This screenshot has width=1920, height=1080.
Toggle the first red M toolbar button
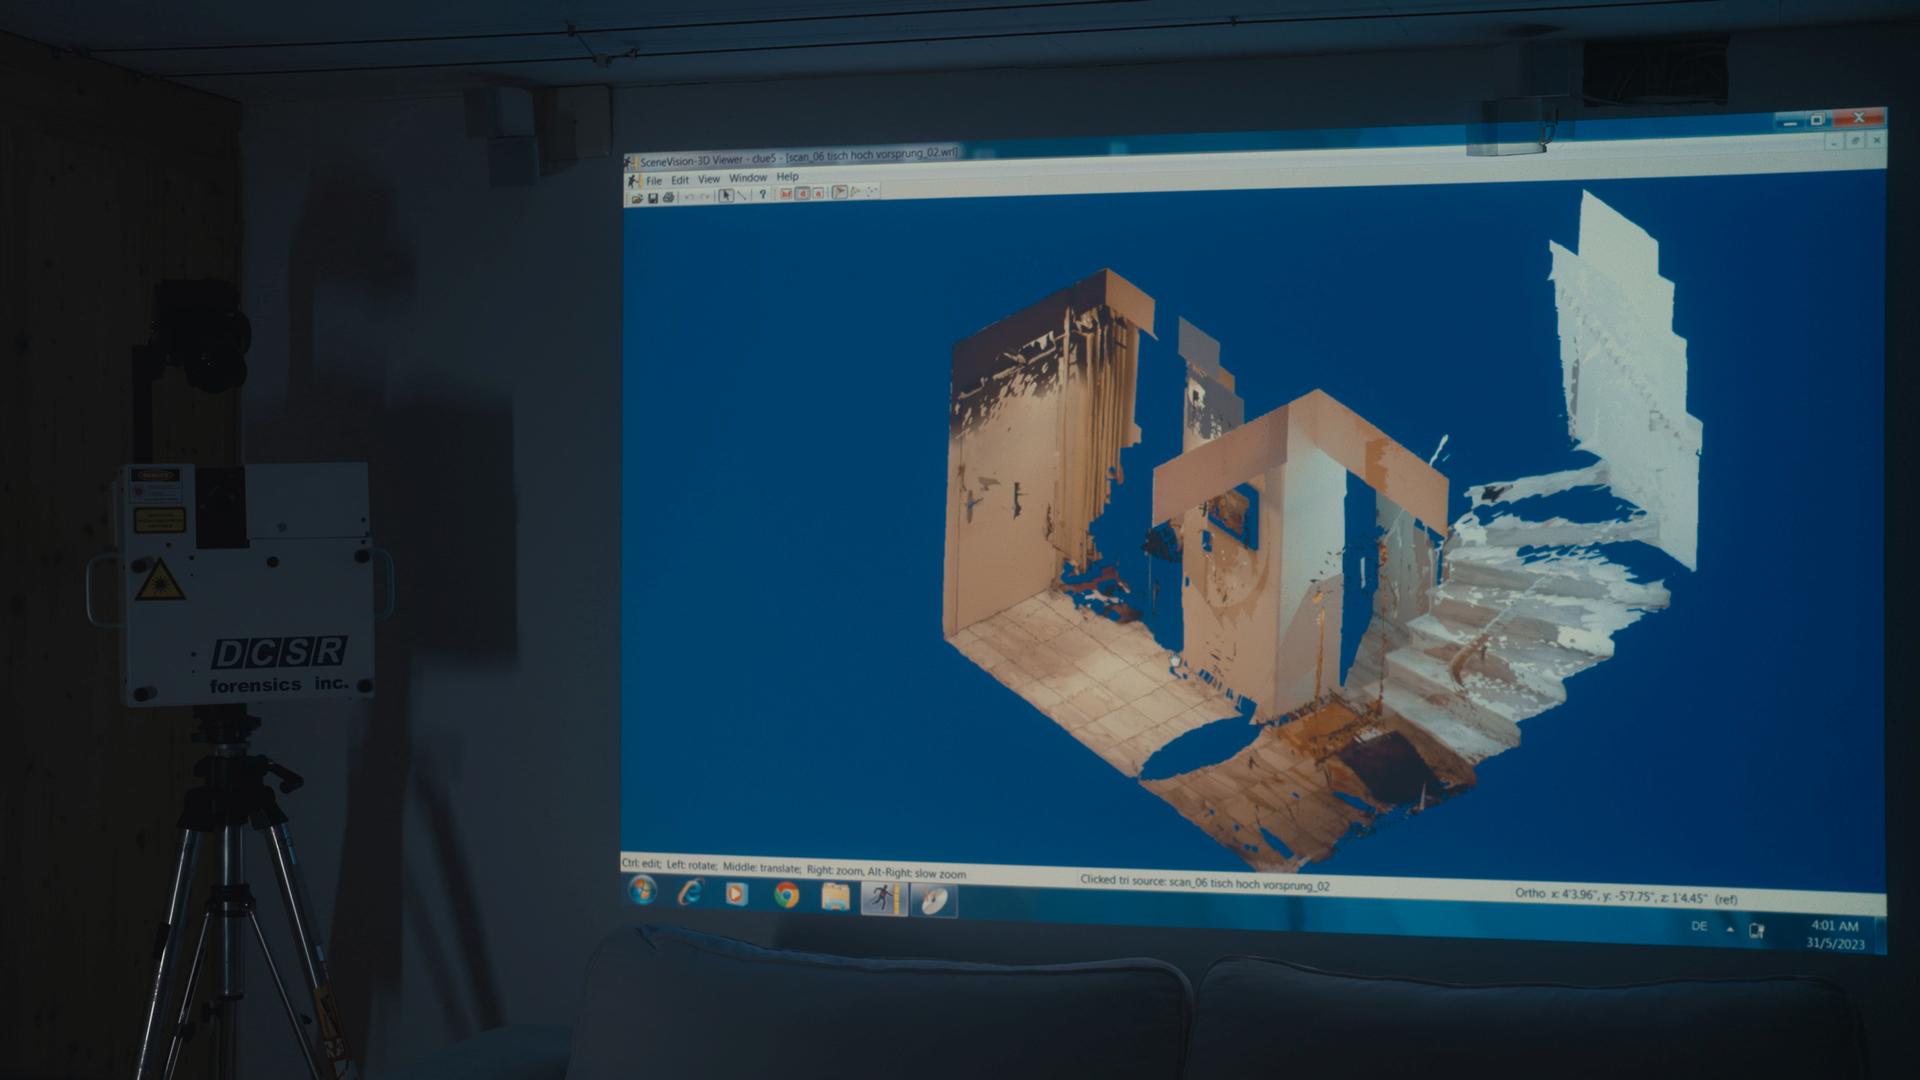[x=786, y=194]
